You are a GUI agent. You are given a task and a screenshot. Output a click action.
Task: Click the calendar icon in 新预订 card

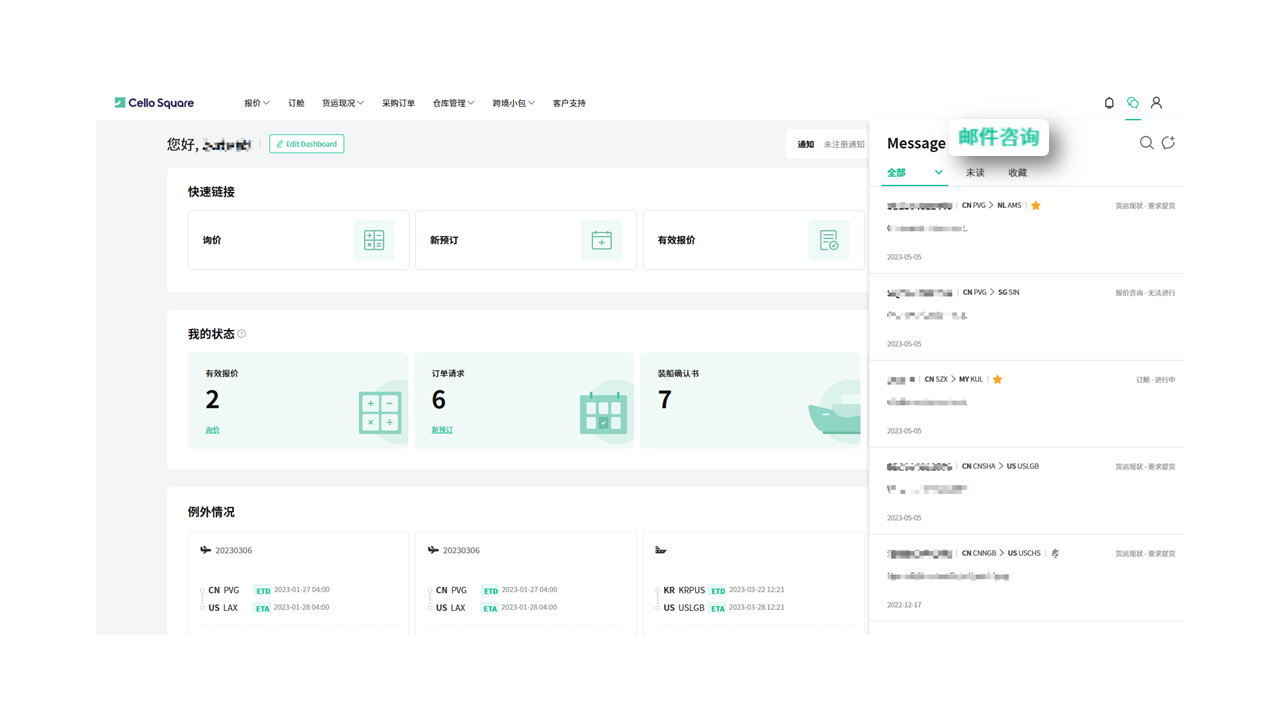[x=601, y=240]
